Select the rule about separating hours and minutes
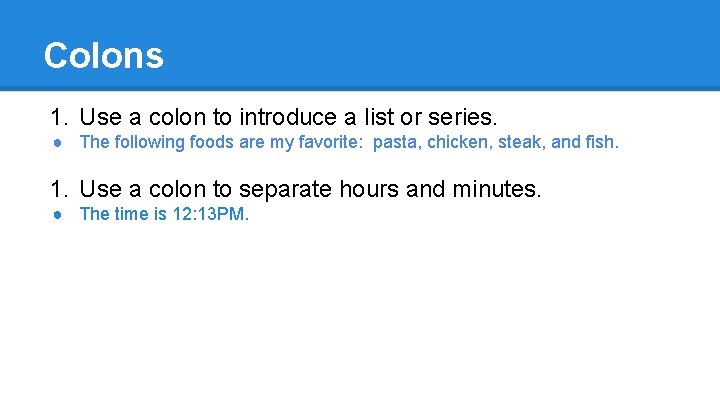720x405 pixels. (x=310, y=189)
